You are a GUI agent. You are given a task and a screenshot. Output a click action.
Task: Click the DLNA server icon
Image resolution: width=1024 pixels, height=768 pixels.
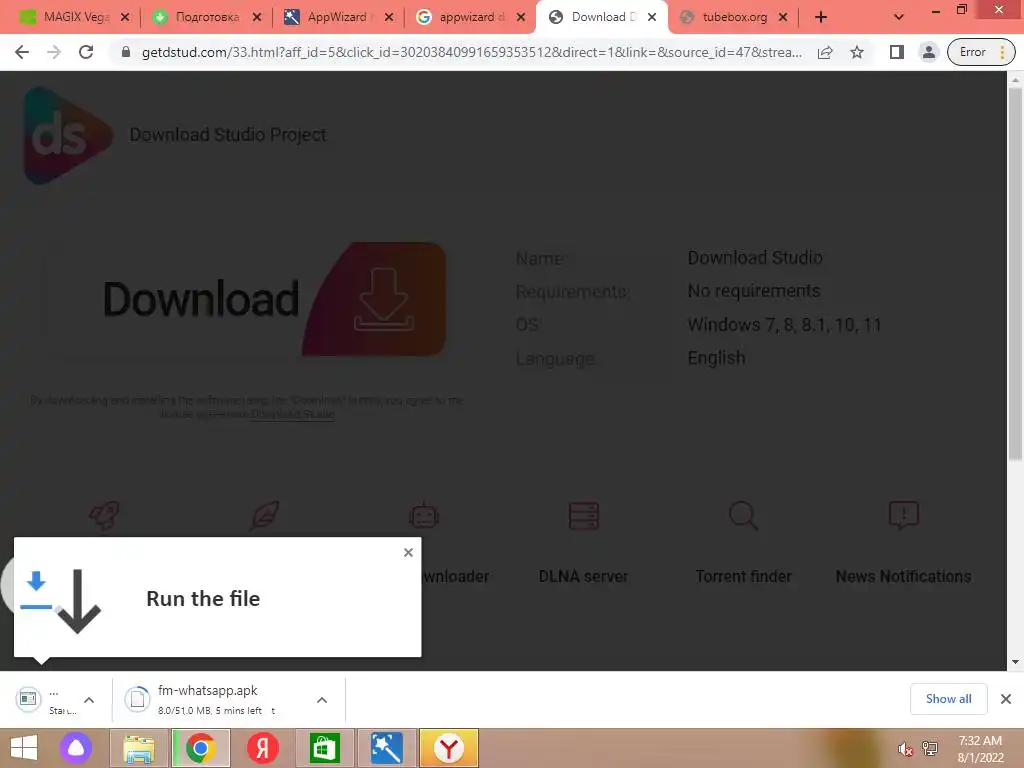tap(583, 516)
